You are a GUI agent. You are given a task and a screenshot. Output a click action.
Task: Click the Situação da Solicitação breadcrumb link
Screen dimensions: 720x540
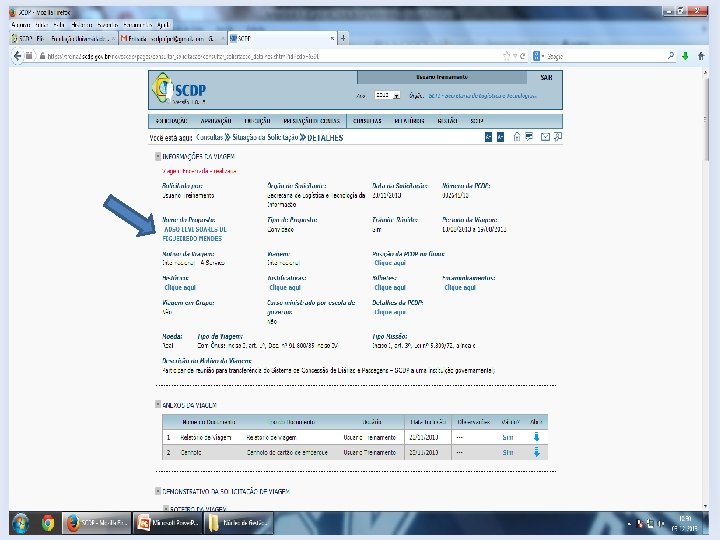pos(265,137)
